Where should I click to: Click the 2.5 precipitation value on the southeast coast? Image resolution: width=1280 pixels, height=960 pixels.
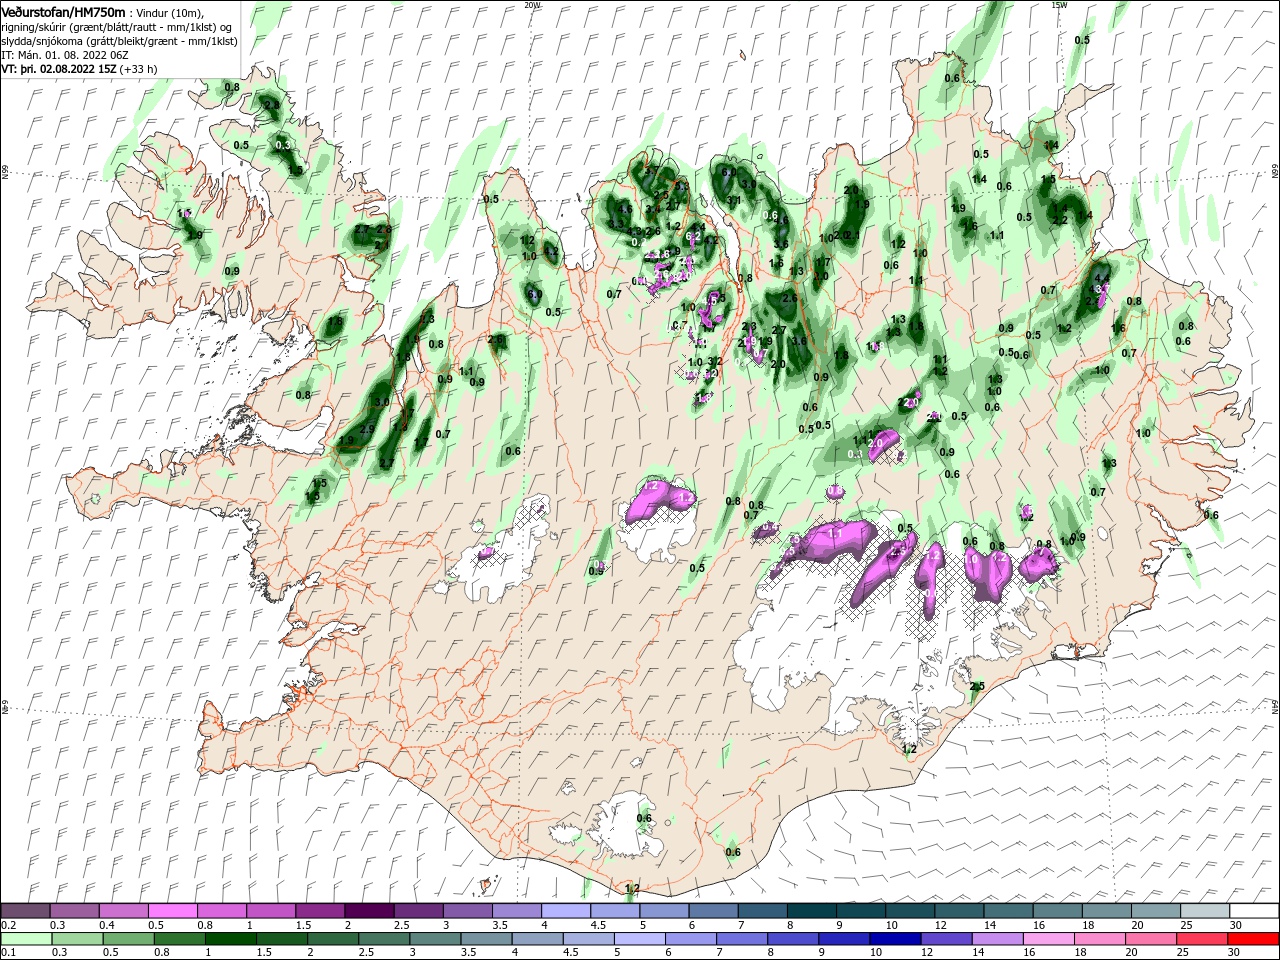[978, 686]
